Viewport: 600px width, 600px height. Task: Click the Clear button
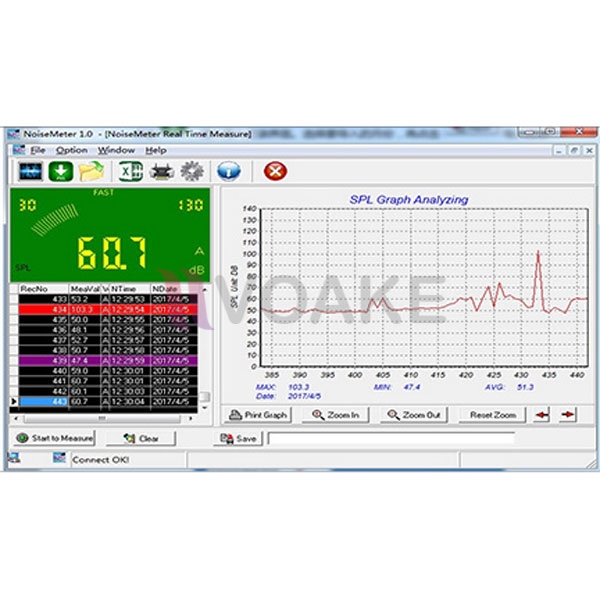tap(141, 439)
